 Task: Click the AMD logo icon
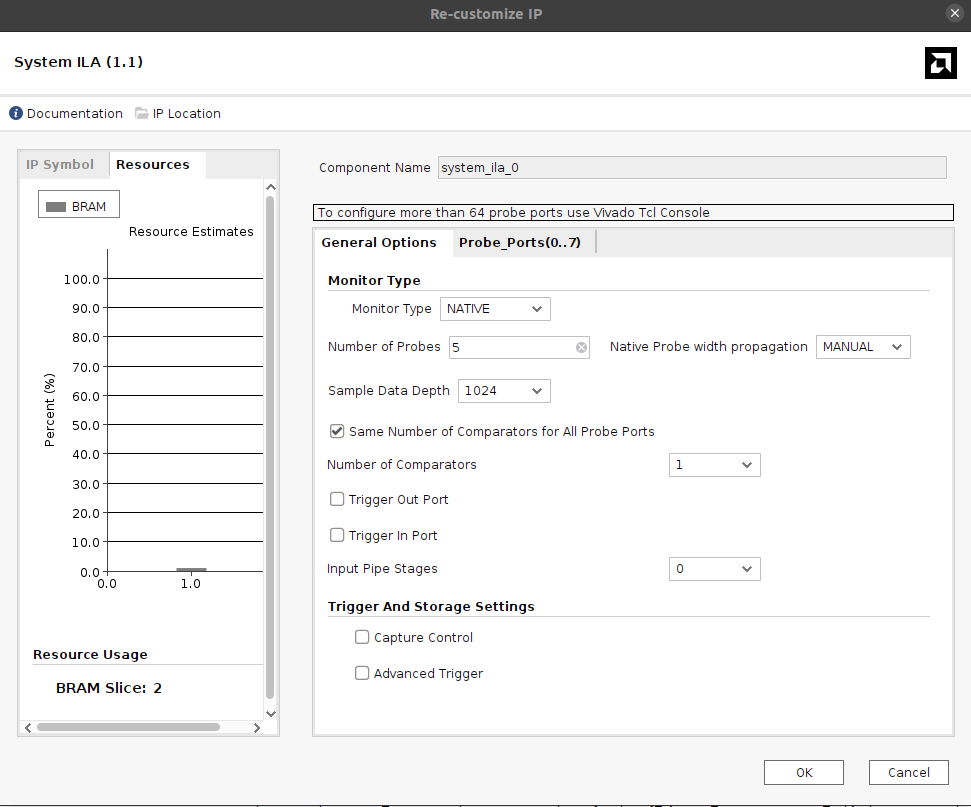click(x=941, y=63)
